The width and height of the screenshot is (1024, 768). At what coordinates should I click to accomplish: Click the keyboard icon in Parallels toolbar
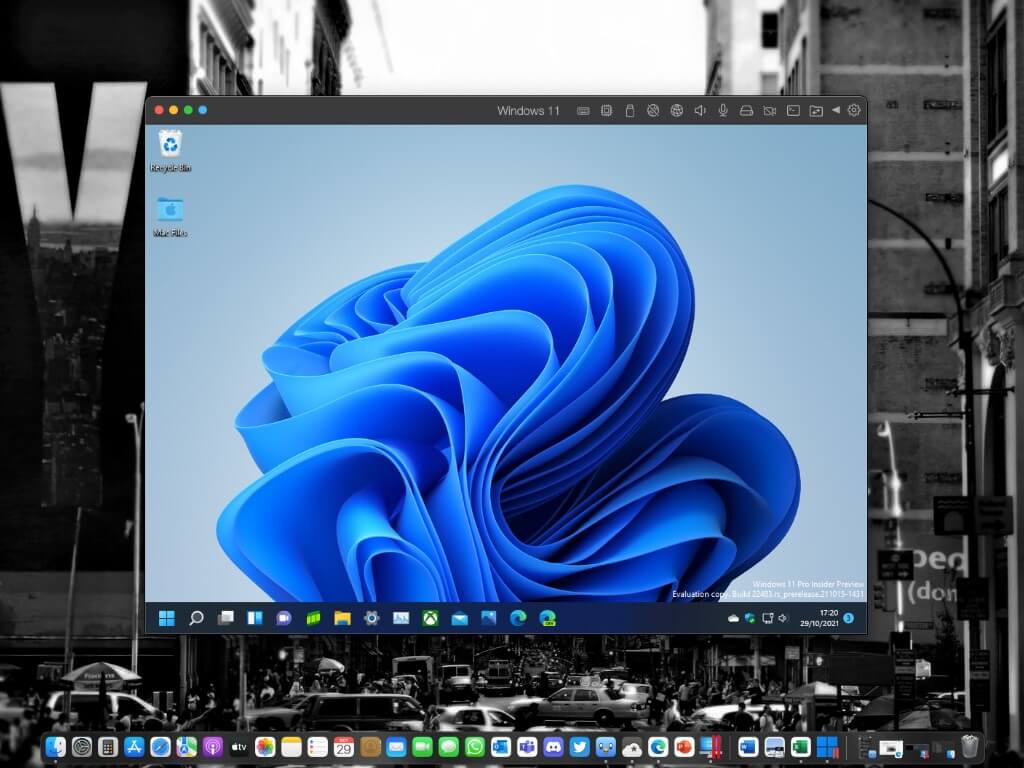pyautogui.click(x=583, y=111)
